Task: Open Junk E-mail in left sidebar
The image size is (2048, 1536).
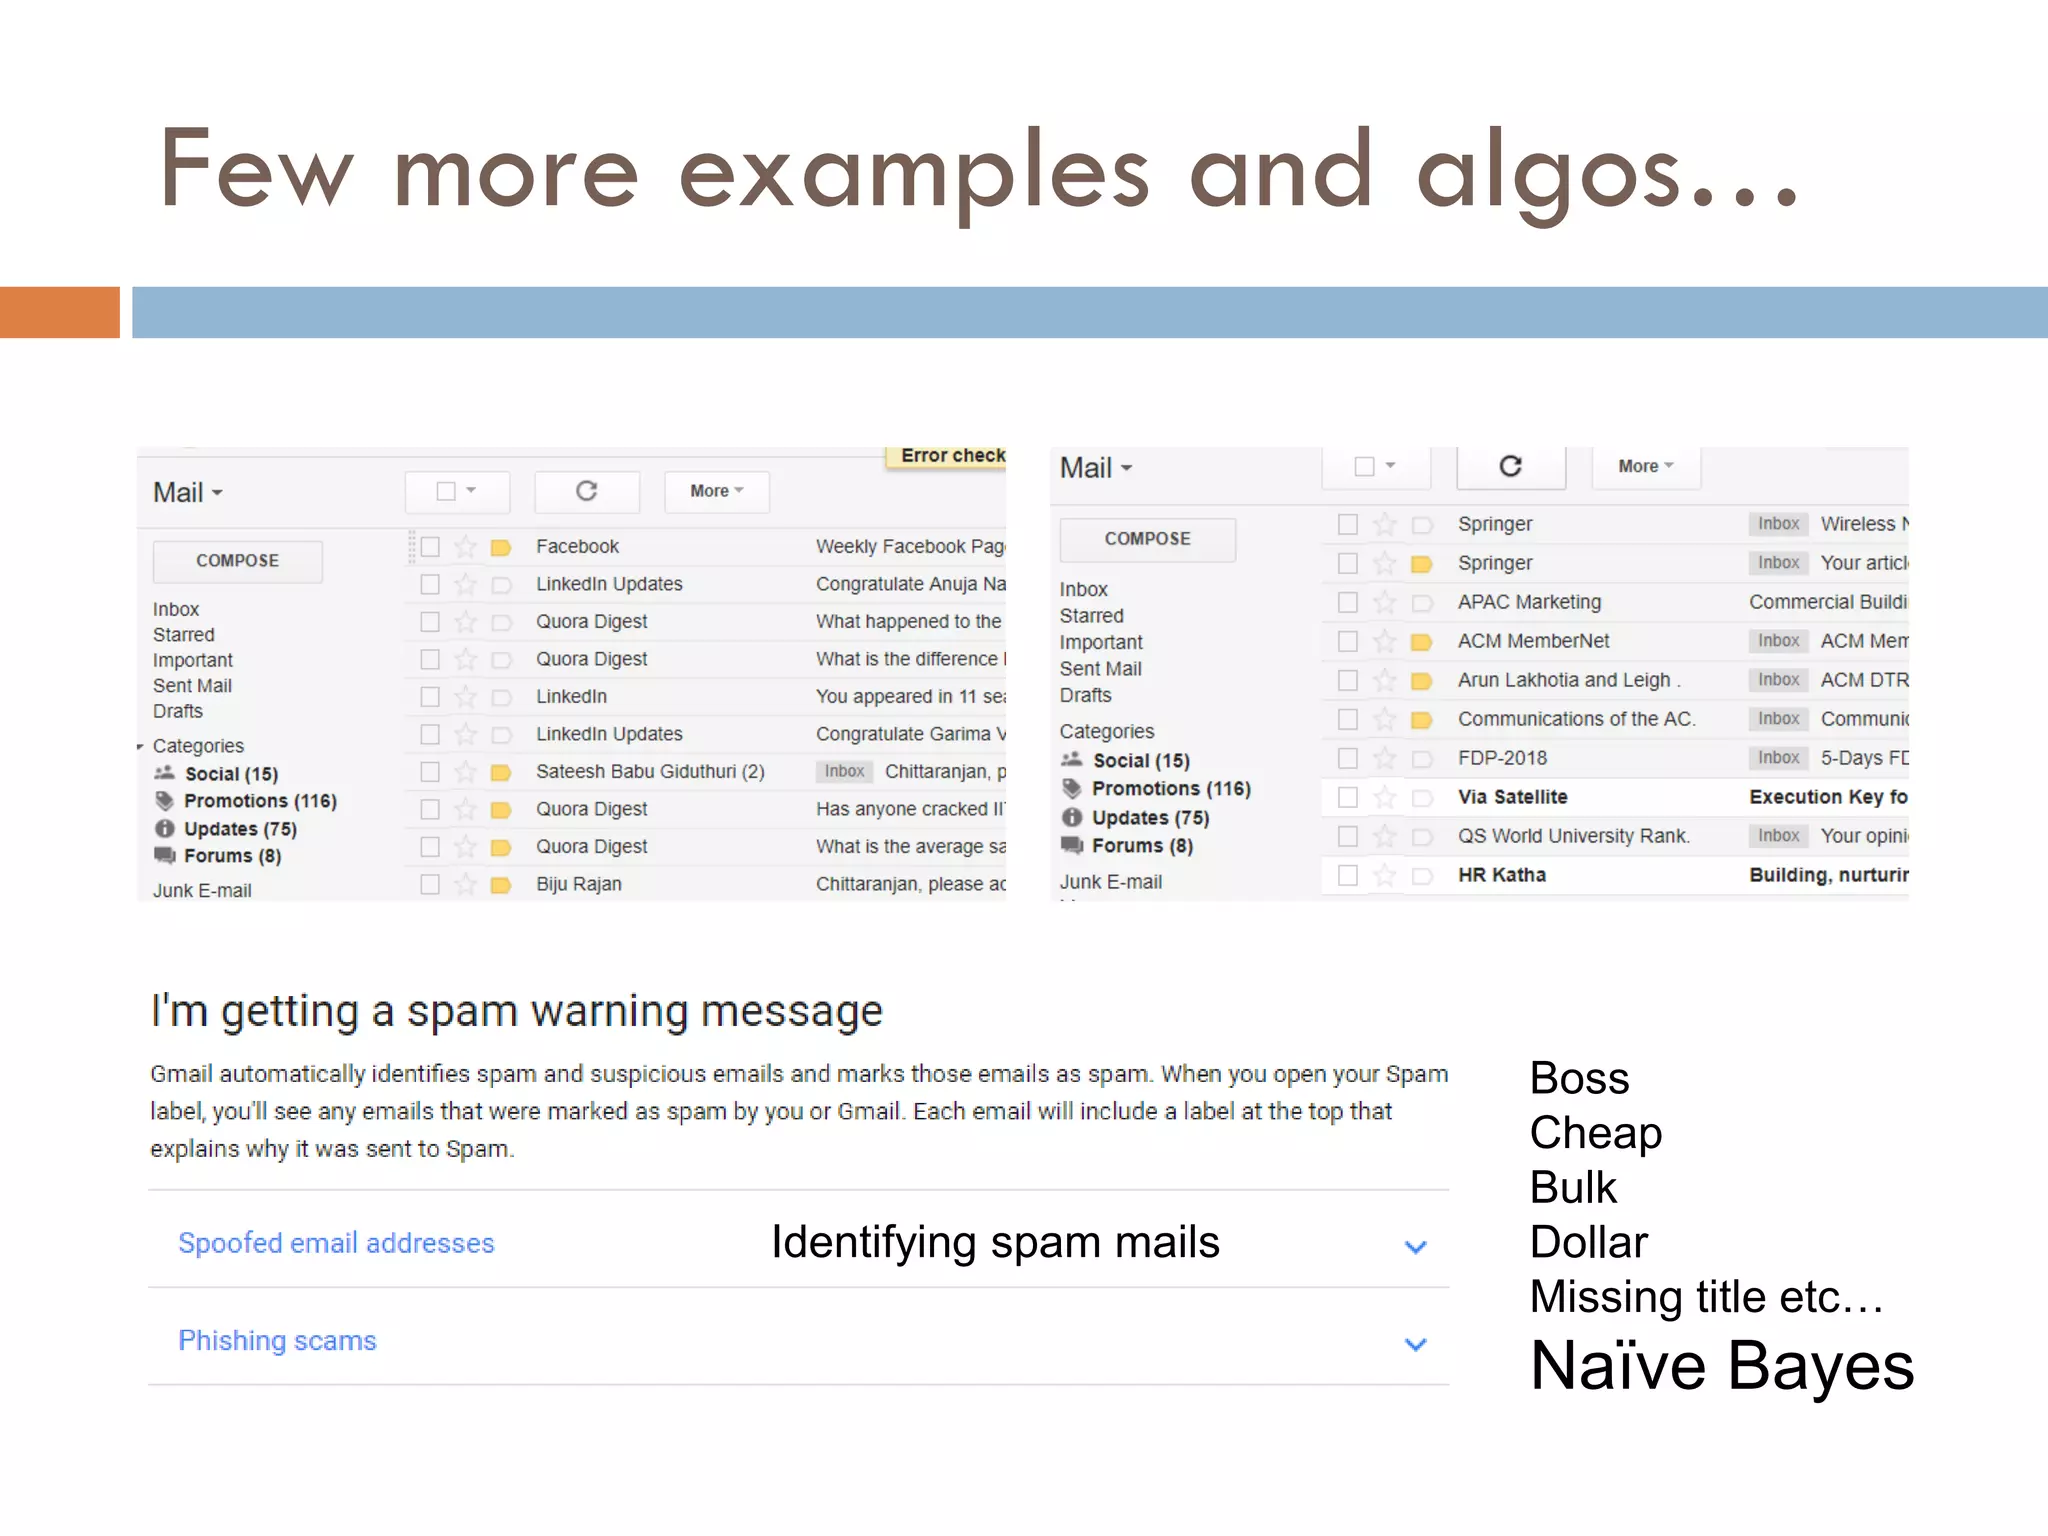Action: tap(202, 890)
